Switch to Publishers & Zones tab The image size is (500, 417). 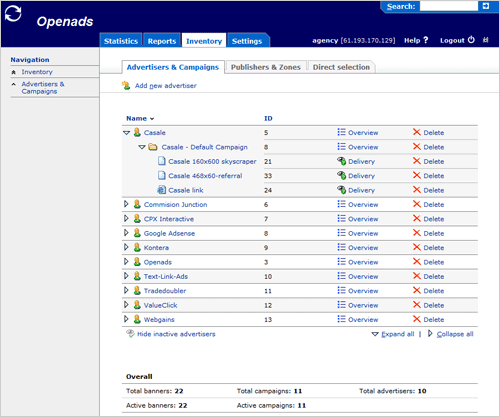point(266,67)
